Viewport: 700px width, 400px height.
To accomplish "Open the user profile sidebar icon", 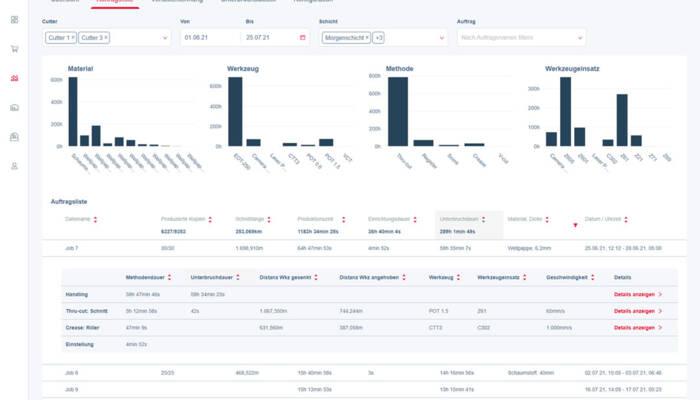I will pos(14,166).
